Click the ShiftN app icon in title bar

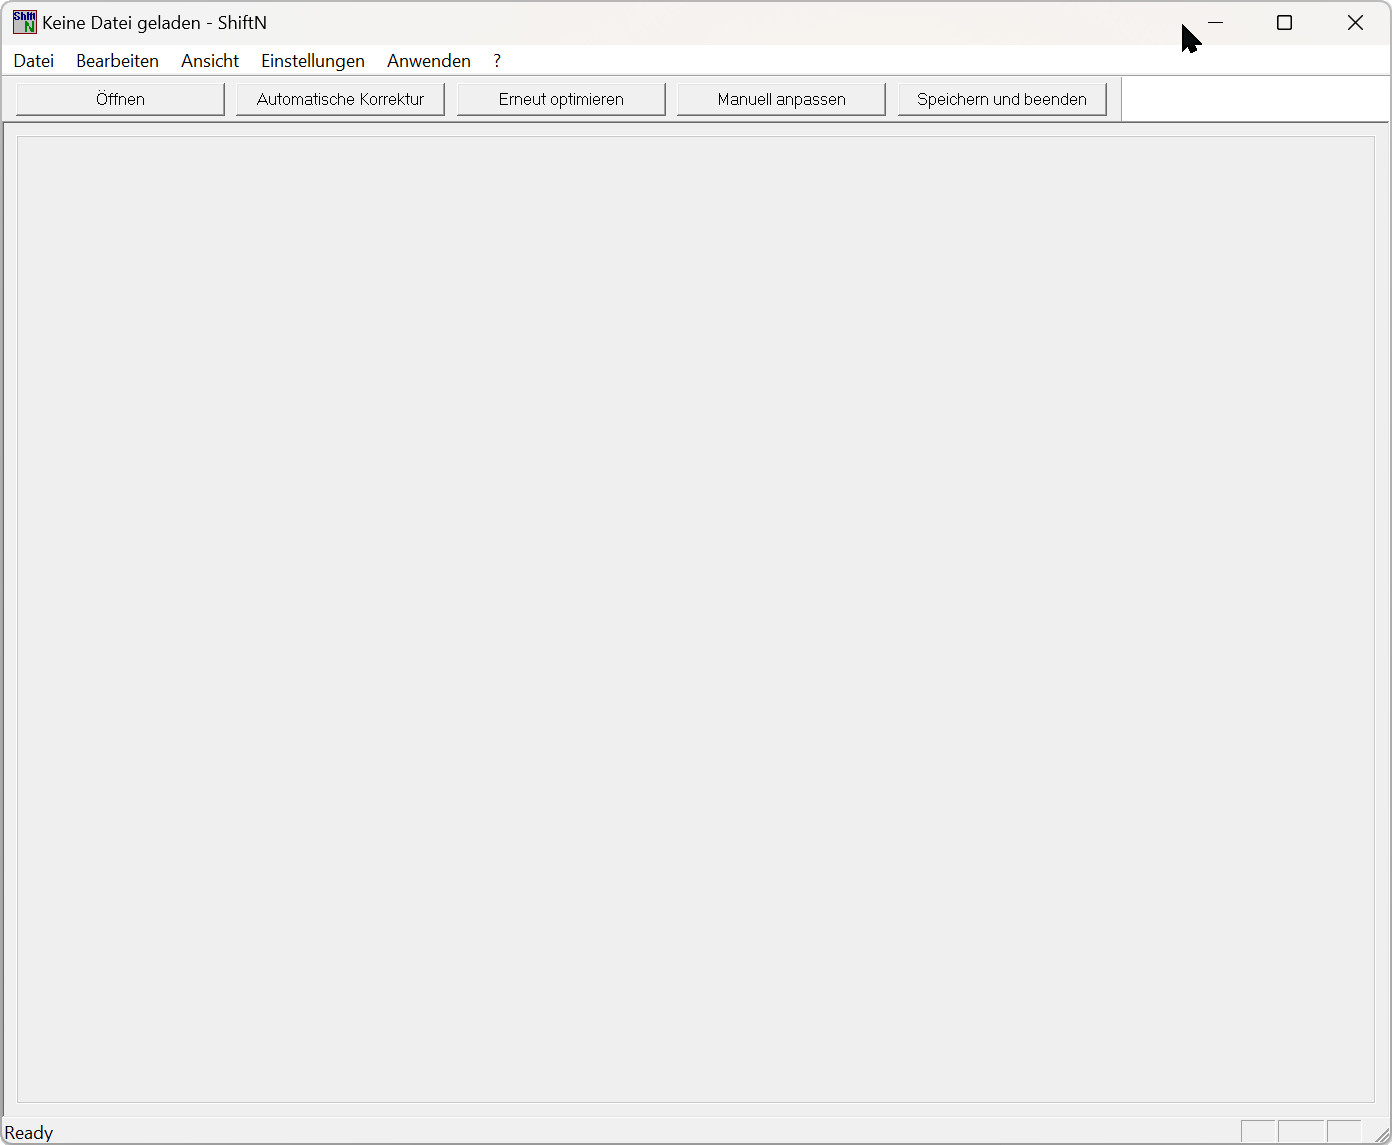click(x=24, y=22)
